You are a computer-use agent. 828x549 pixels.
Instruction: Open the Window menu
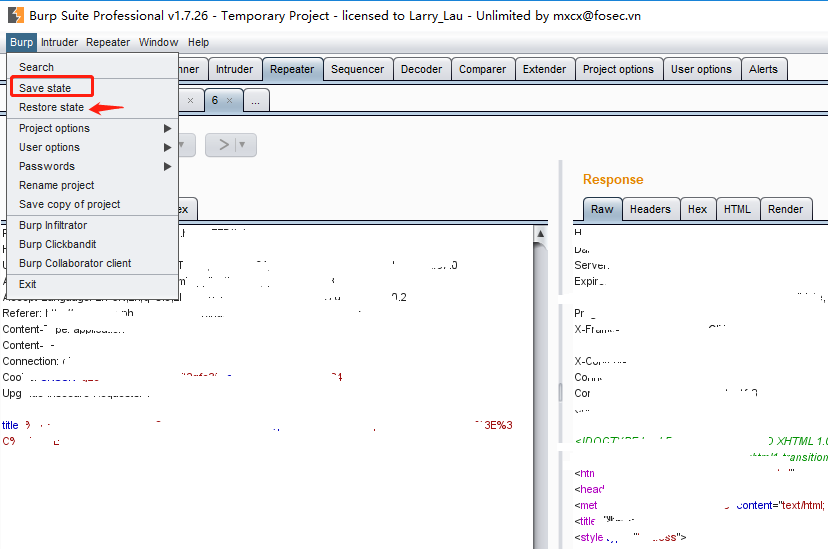pyautogui.click(x=158, y=42)
